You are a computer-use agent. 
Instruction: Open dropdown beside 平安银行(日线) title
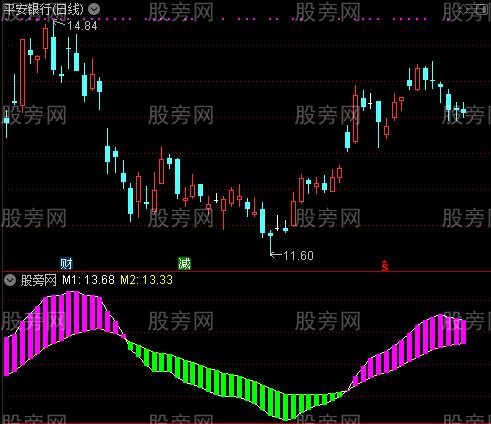(94, 9)
